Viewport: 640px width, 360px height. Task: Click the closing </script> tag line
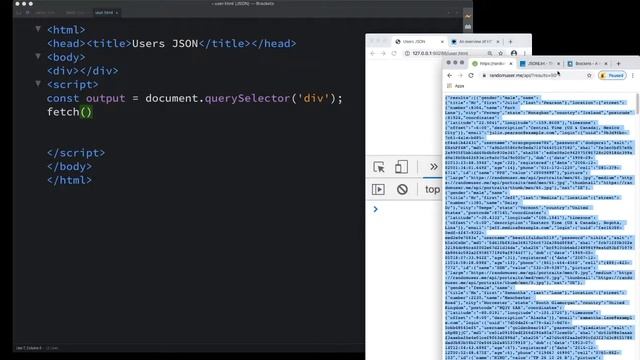76,153
